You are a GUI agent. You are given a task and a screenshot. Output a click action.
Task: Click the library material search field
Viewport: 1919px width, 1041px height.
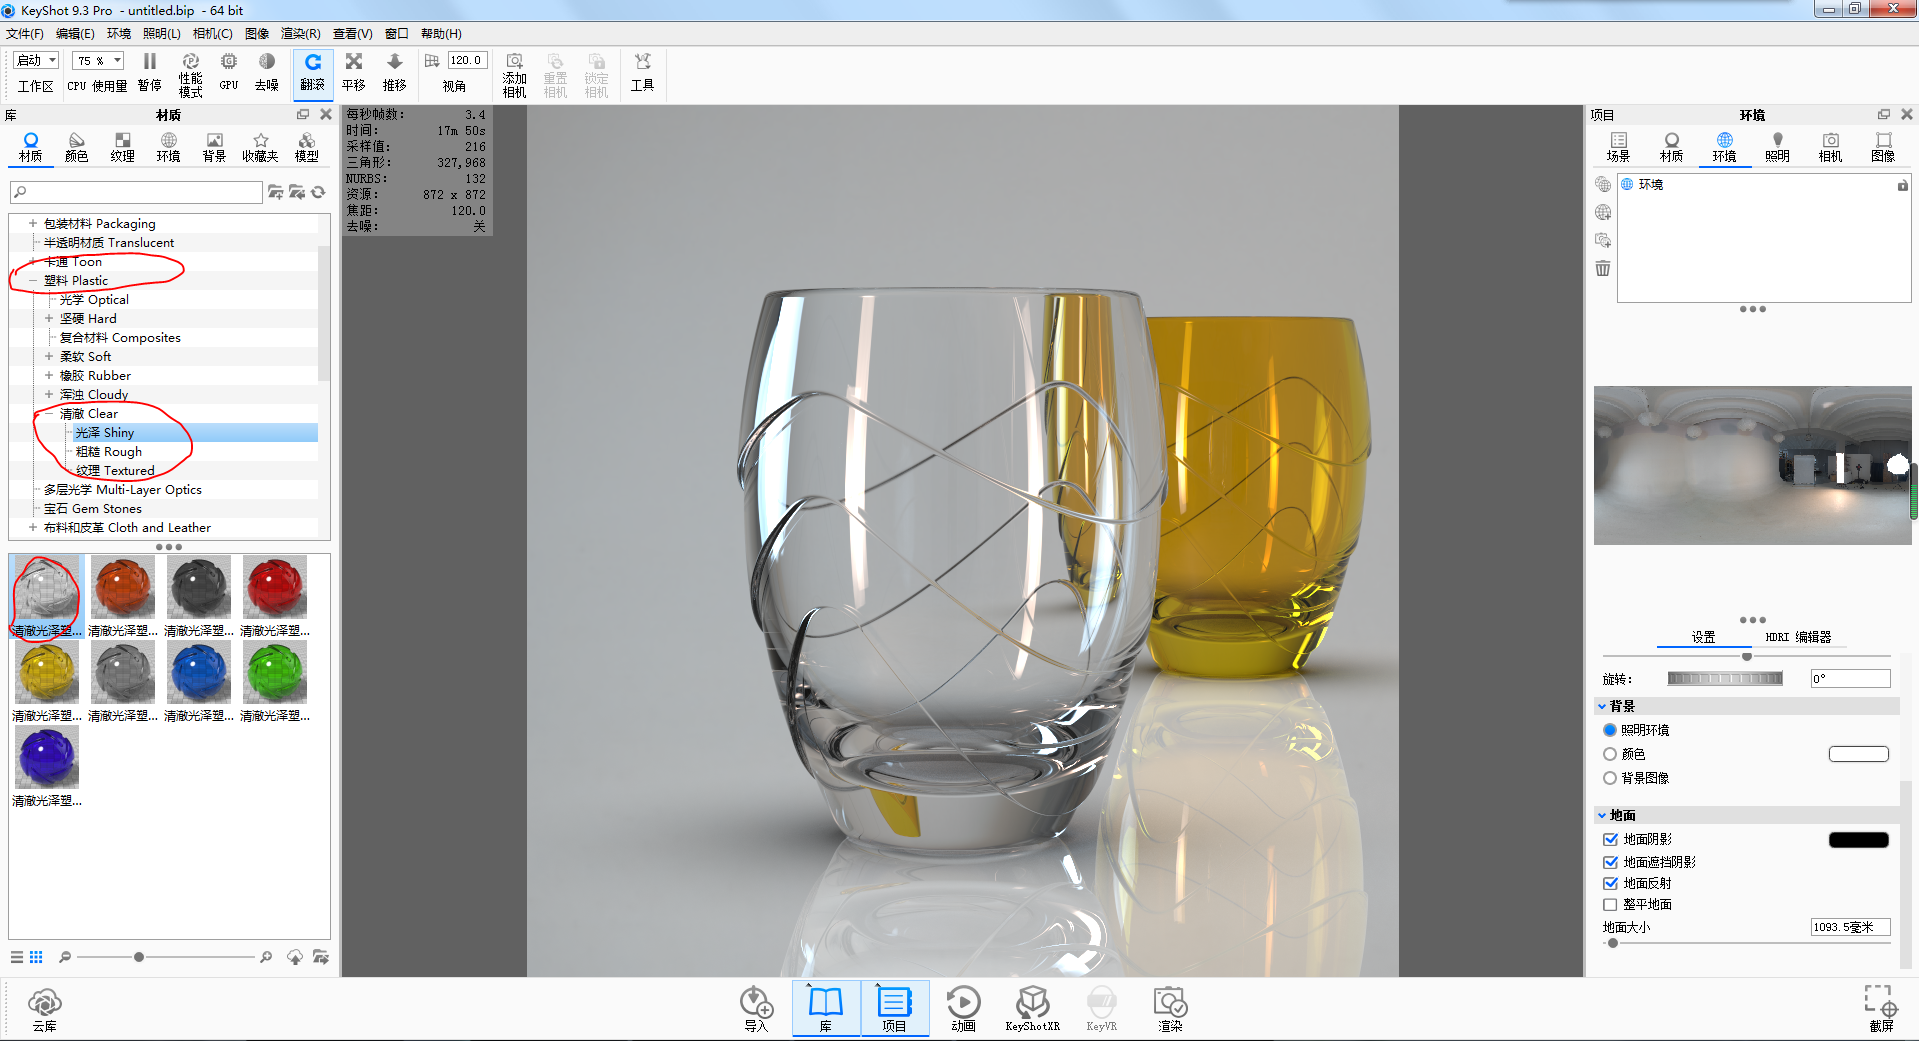pyautogui.click(x=137, y=192)
